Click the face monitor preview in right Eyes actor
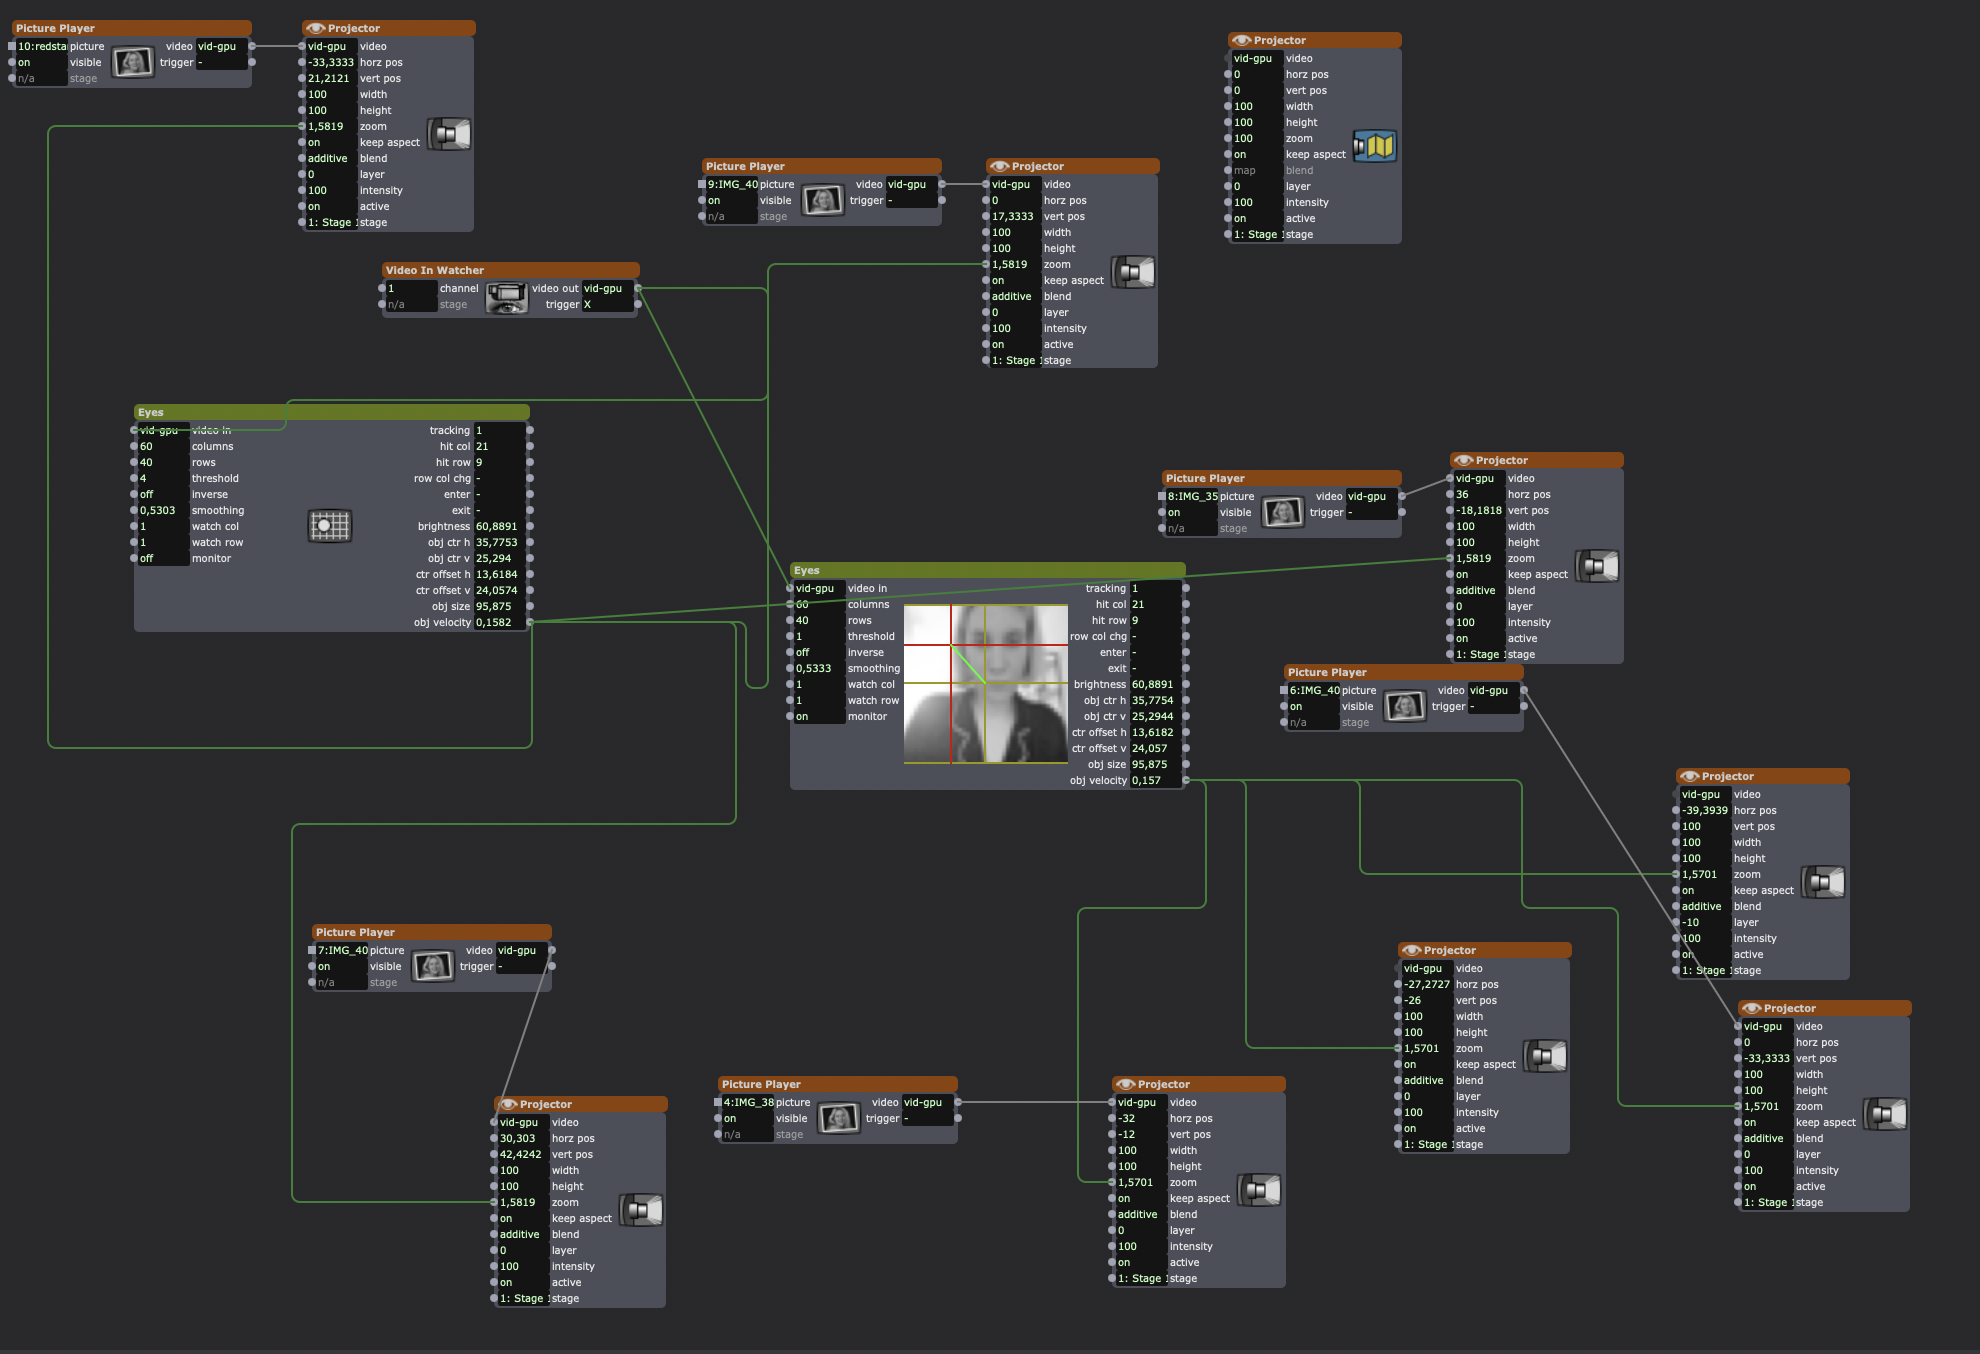This screenshot has width=1980, height=1354. coord(986,684)
